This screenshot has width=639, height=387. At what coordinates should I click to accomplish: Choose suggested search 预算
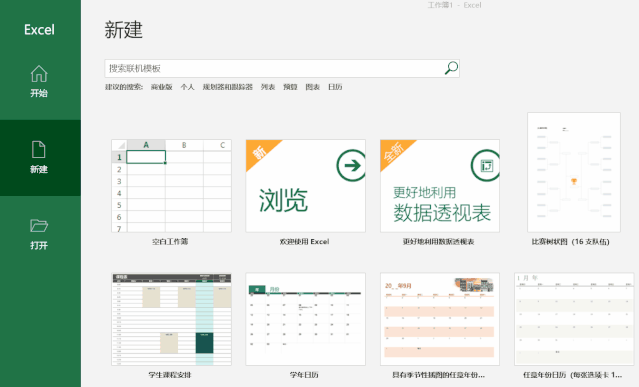[290, 87]
